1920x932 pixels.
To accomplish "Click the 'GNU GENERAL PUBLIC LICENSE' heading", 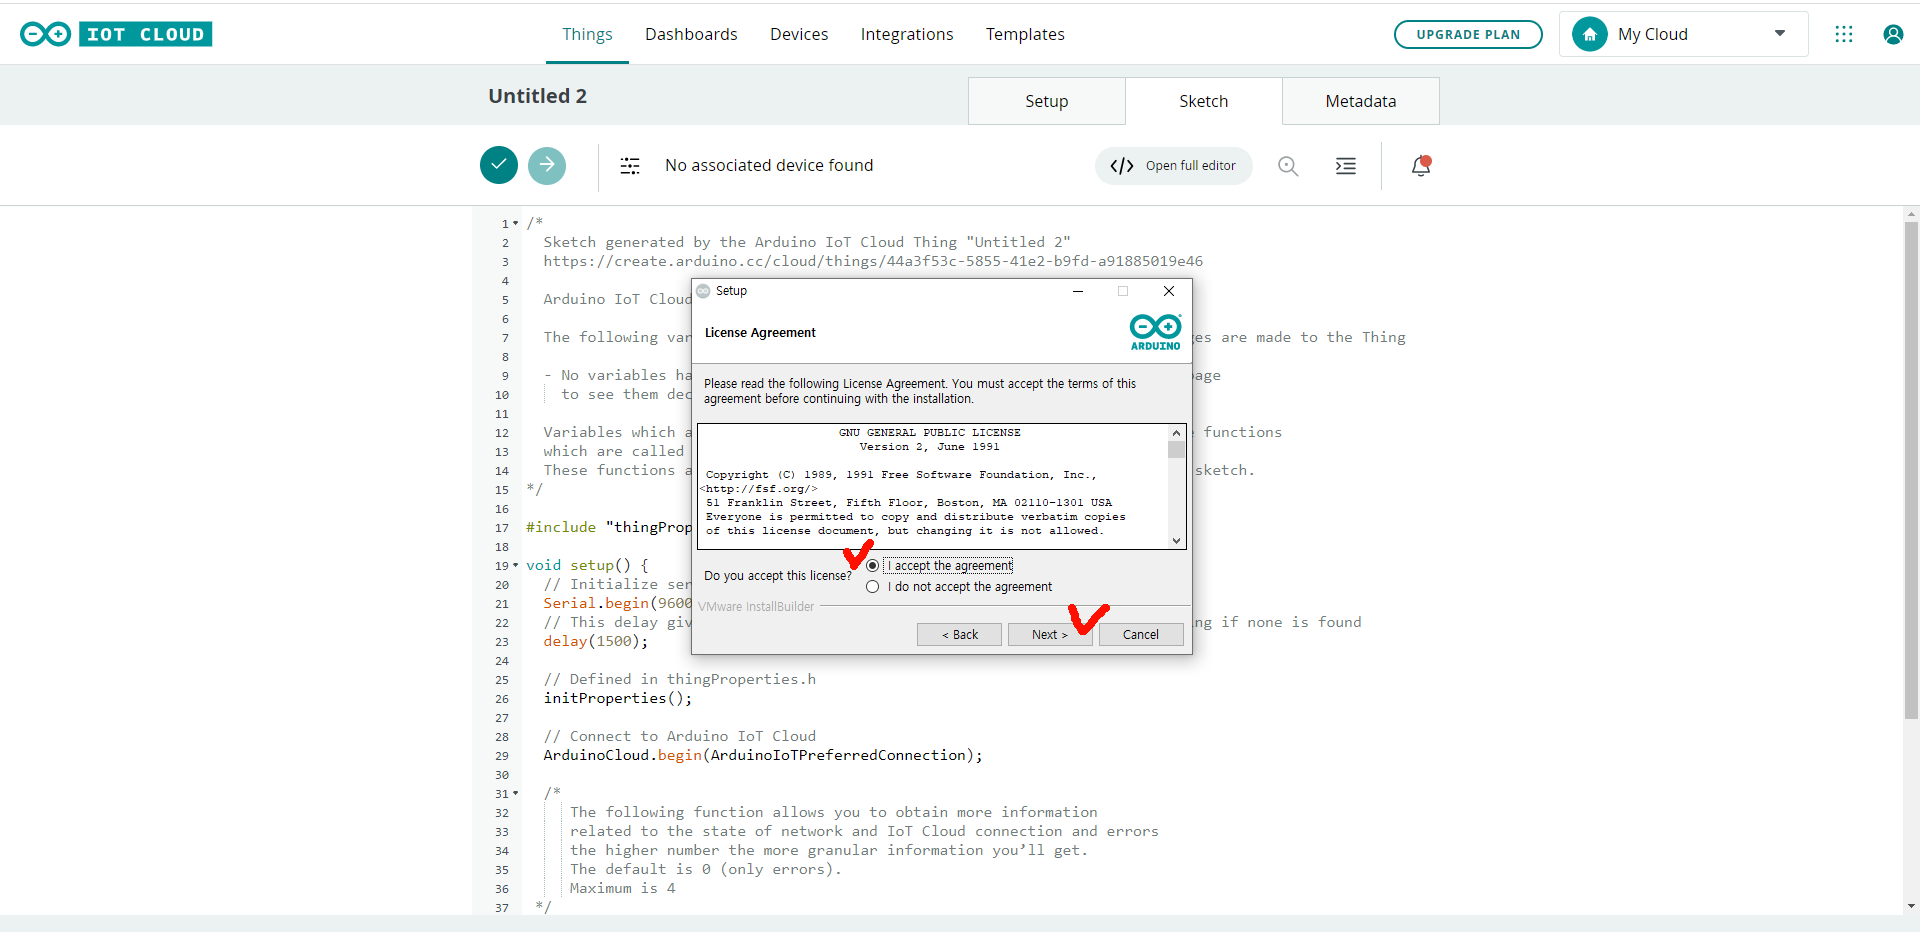I will click(930, 433).
